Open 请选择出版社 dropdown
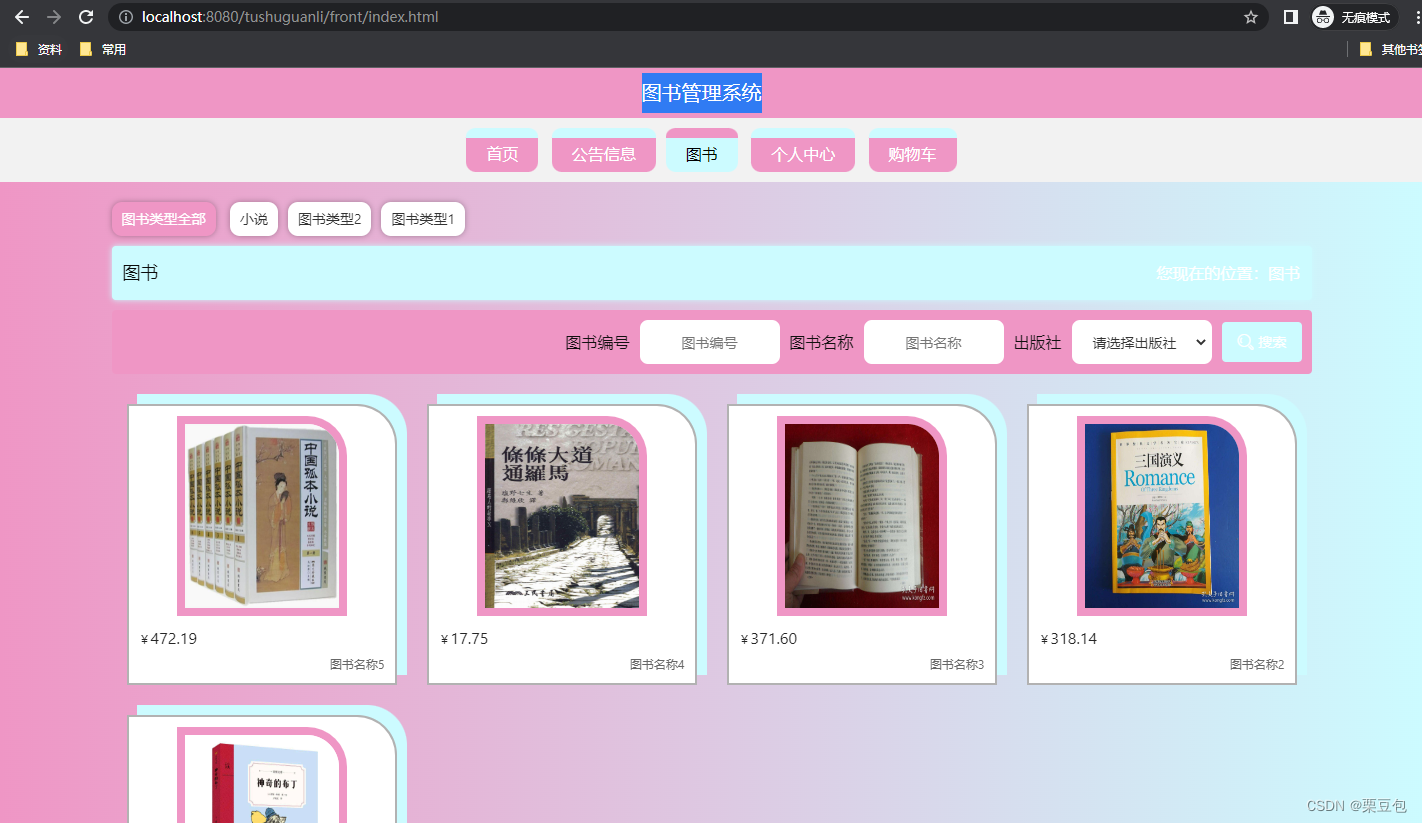This screenshot has height=823, width=1422. [1142, 342]
